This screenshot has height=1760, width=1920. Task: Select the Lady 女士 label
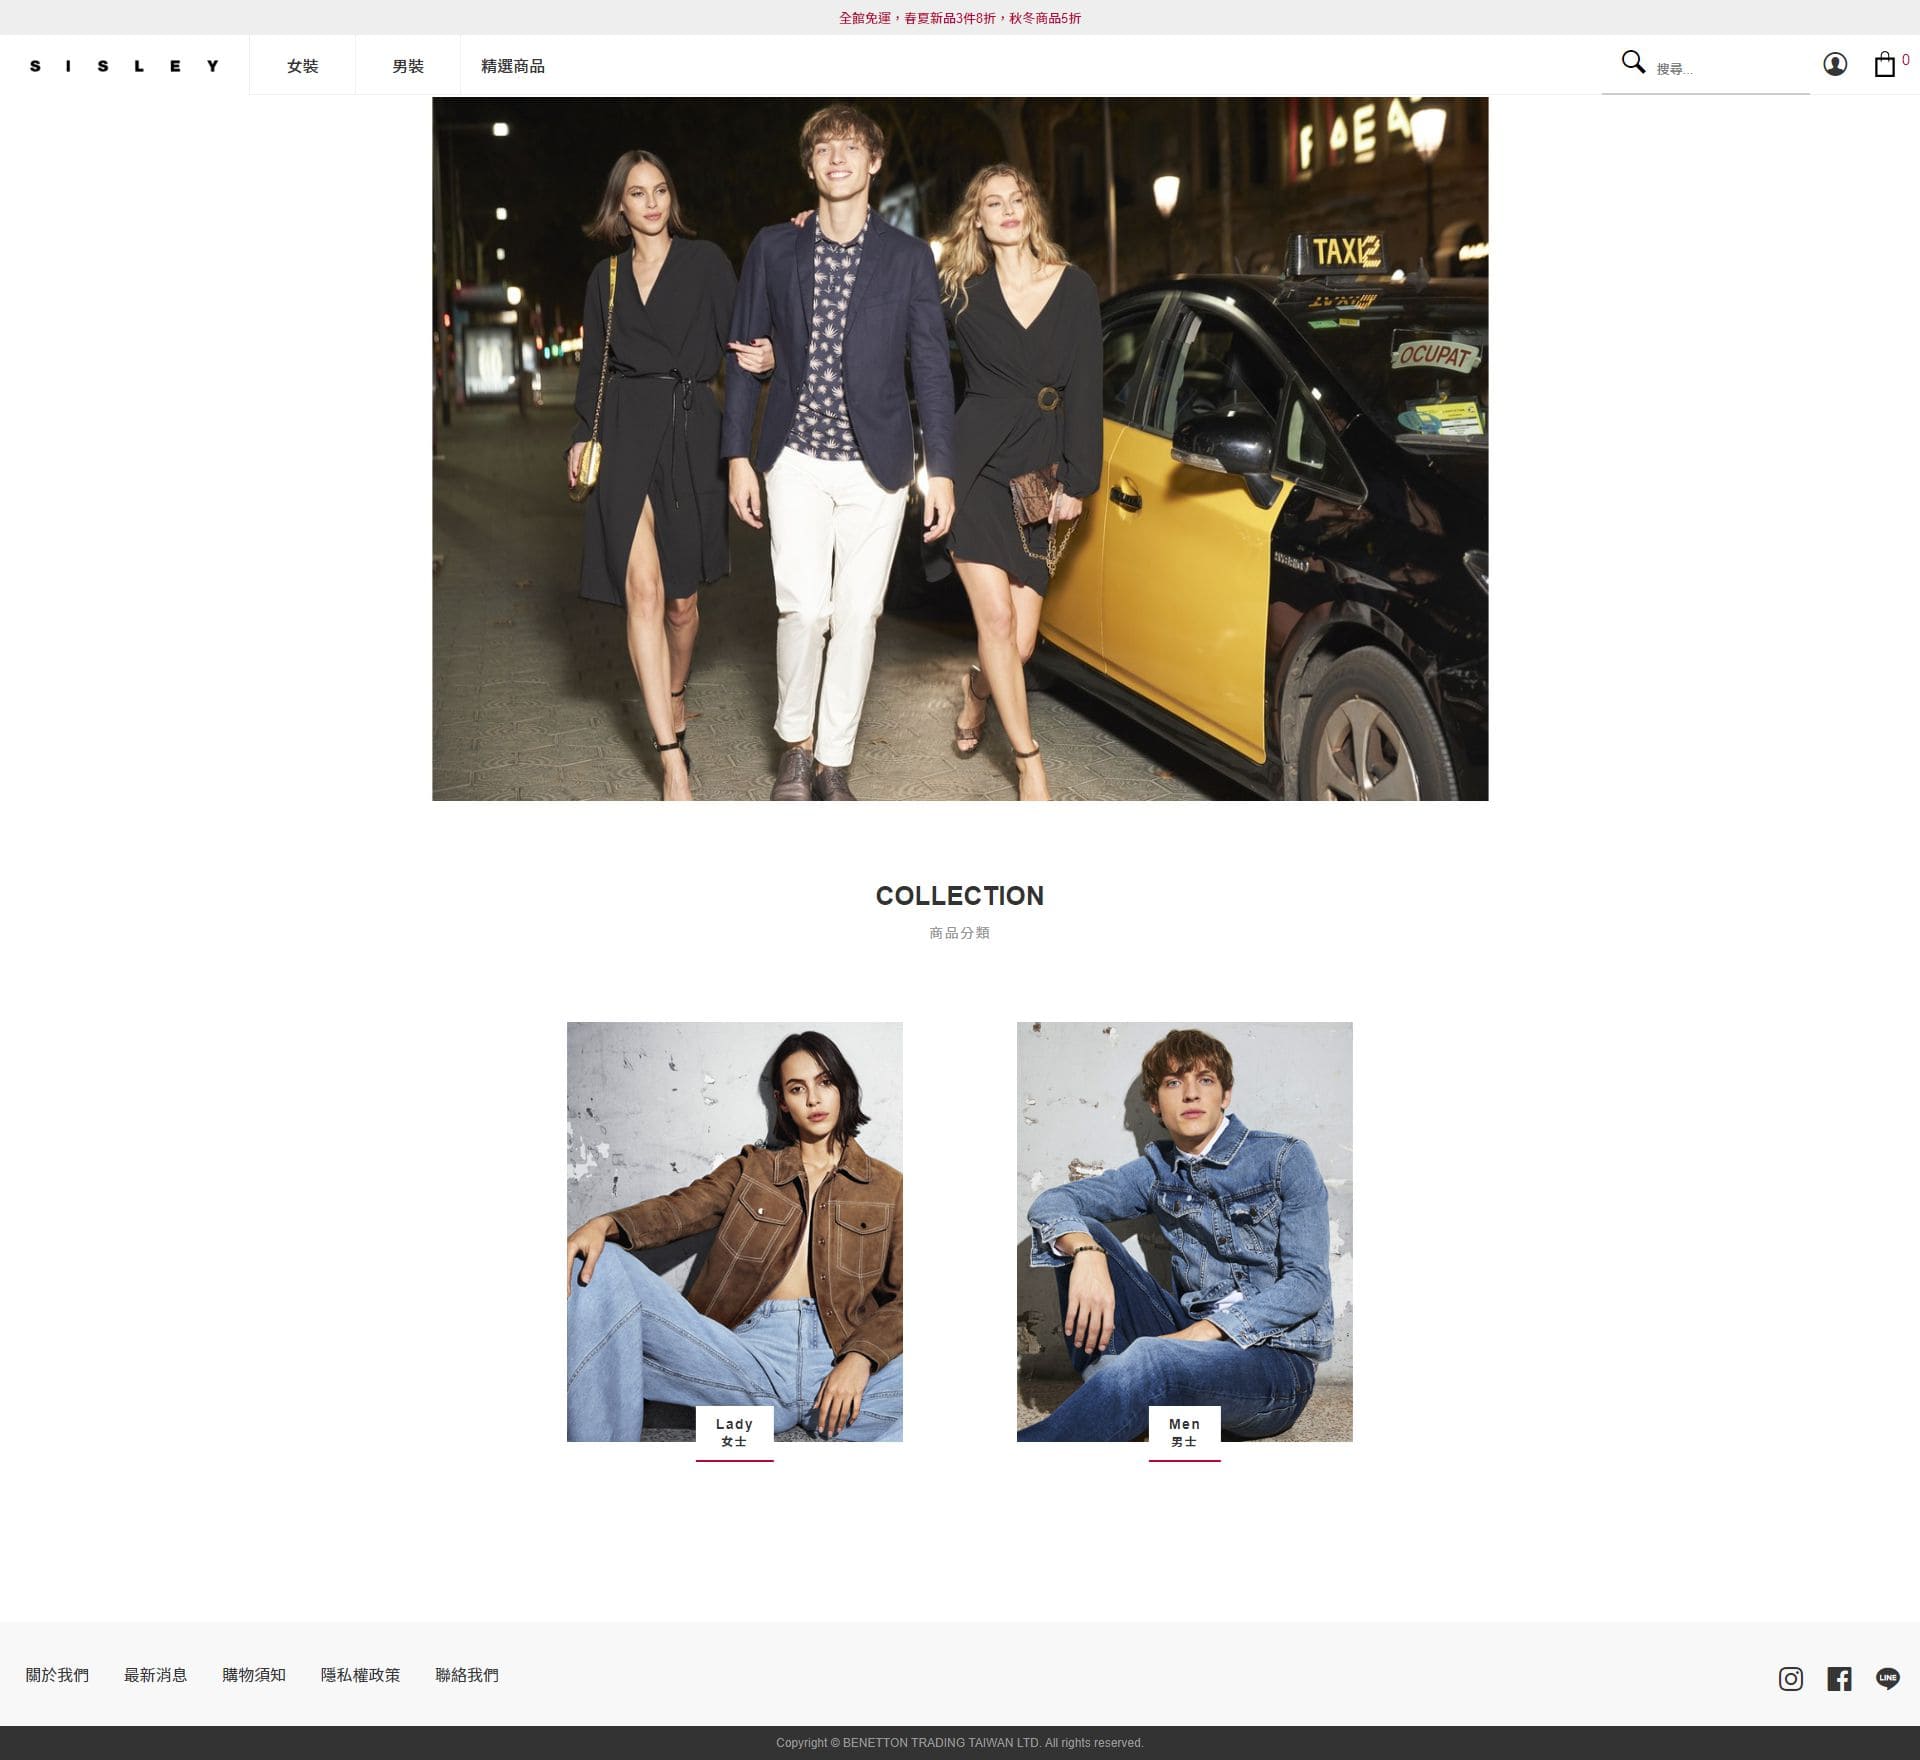coord(734,1432)
